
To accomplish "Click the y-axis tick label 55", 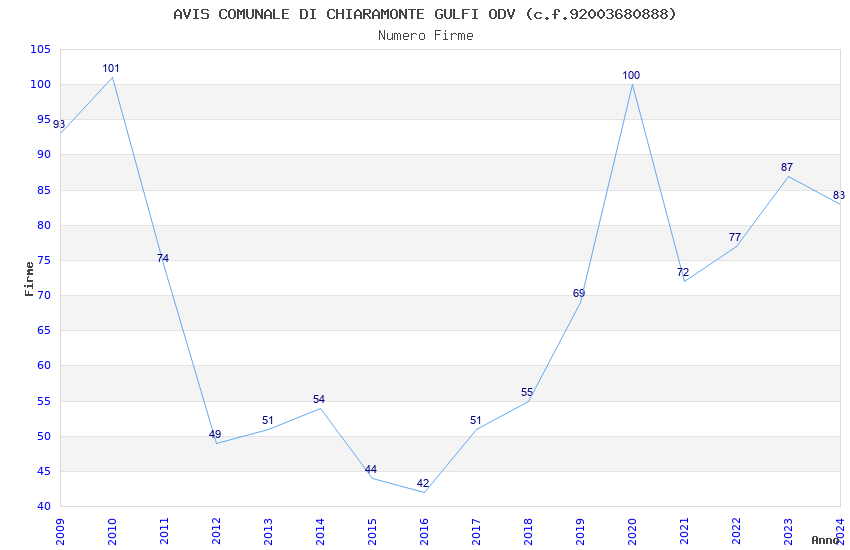I will click(x=44, y=402).
